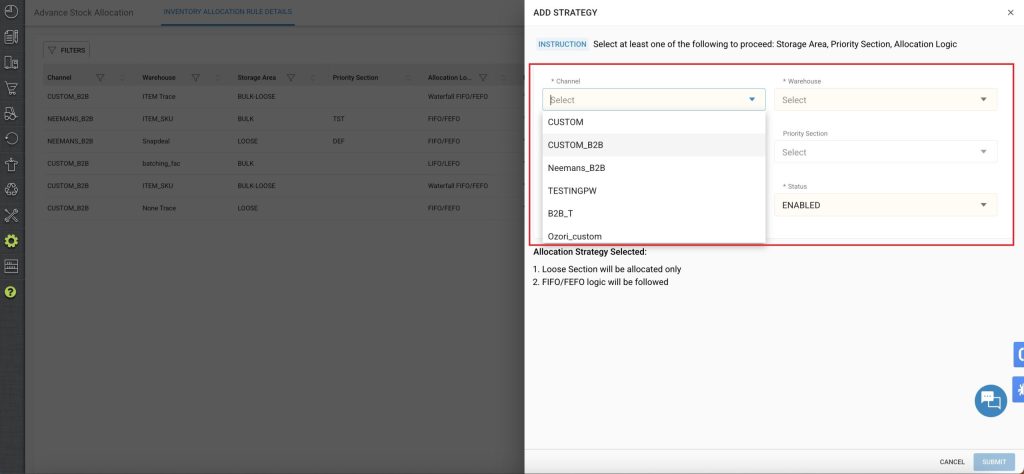This screenshot has width=1024, height=474.
Task: Expand the Warehouse dropdown
Action: click(885, 100)
